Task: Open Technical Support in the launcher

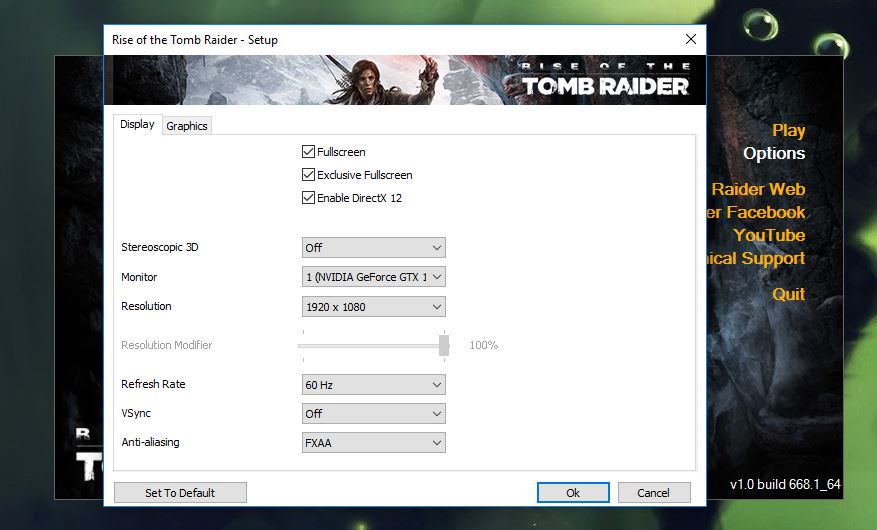Action: (756, 258)
